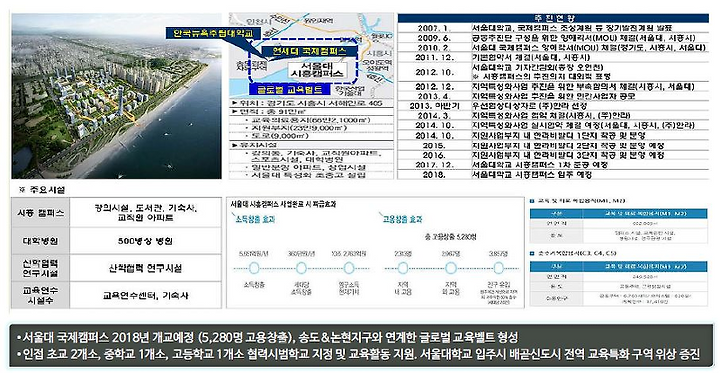The width and height of the screenshot is (720, 373).
Task: Click the '대학병원' row label
Action: point(41,241)
